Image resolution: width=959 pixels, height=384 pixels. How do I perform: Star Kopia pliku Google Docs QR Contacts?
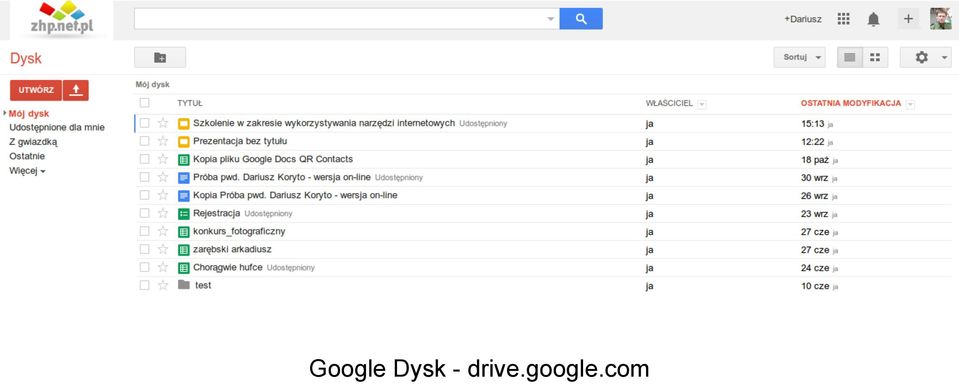pyautogui.click(x=163, y=159)
